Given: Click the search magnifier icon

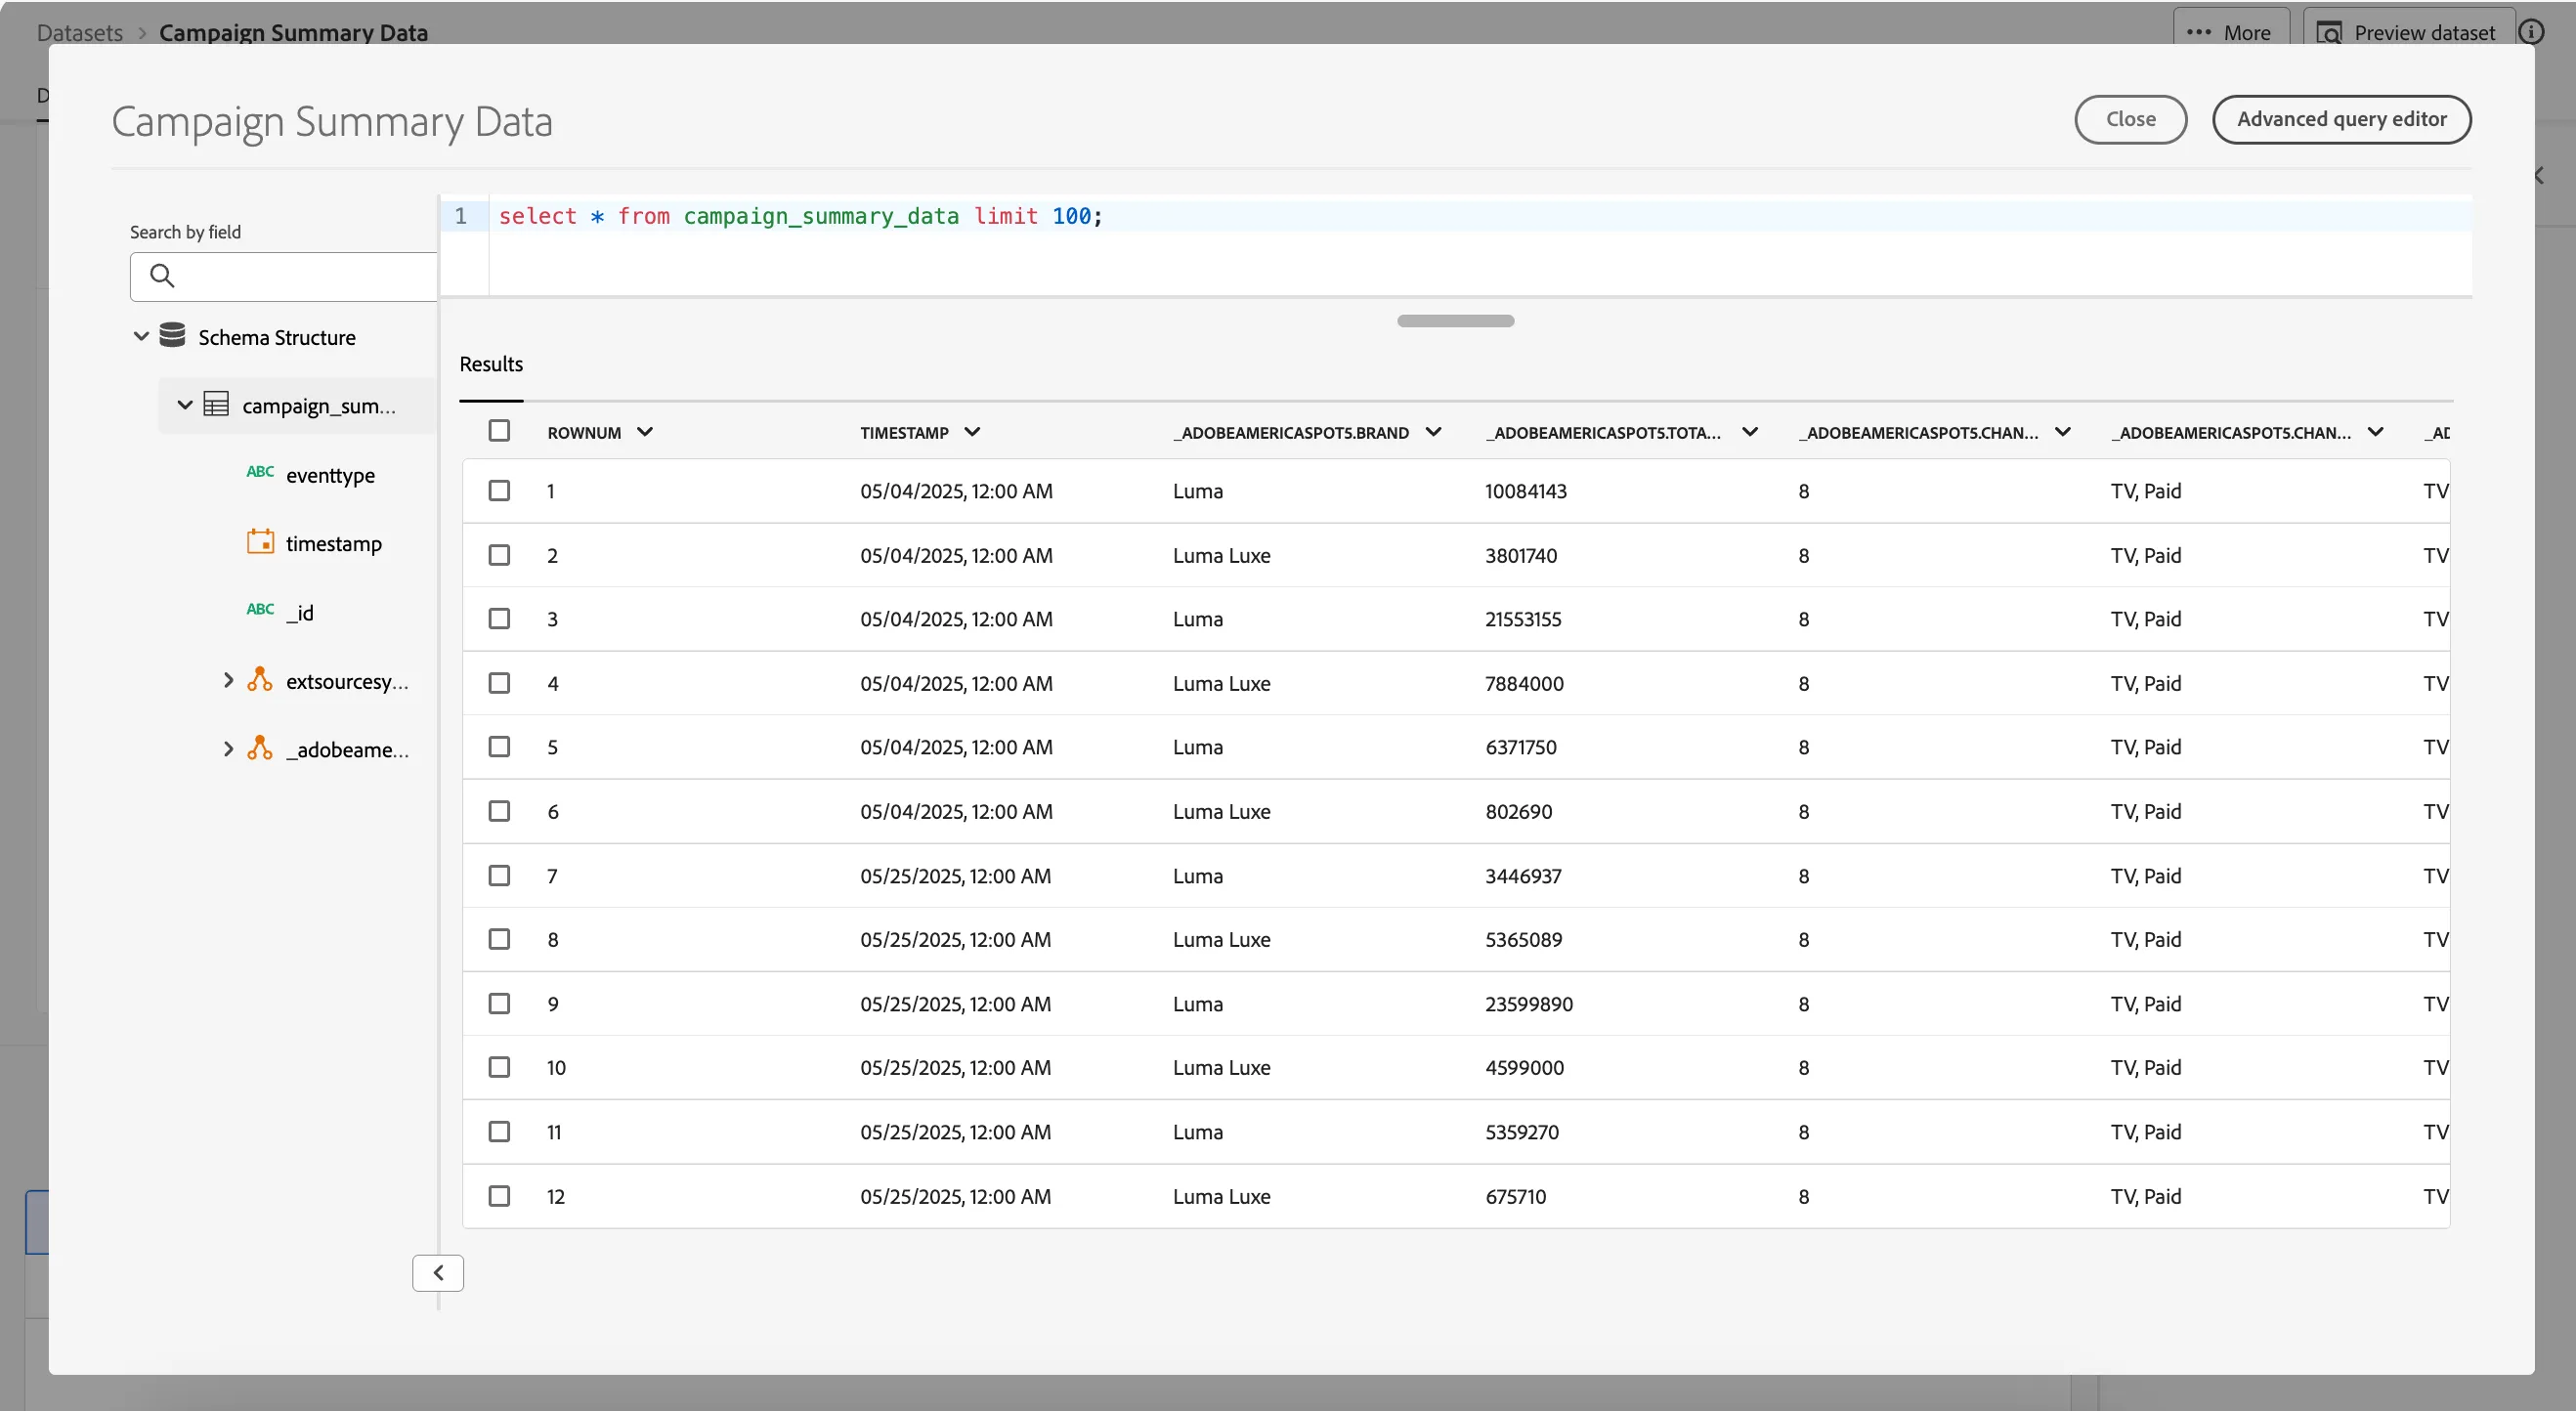Looking at the screenshot, I should [162, 275].
